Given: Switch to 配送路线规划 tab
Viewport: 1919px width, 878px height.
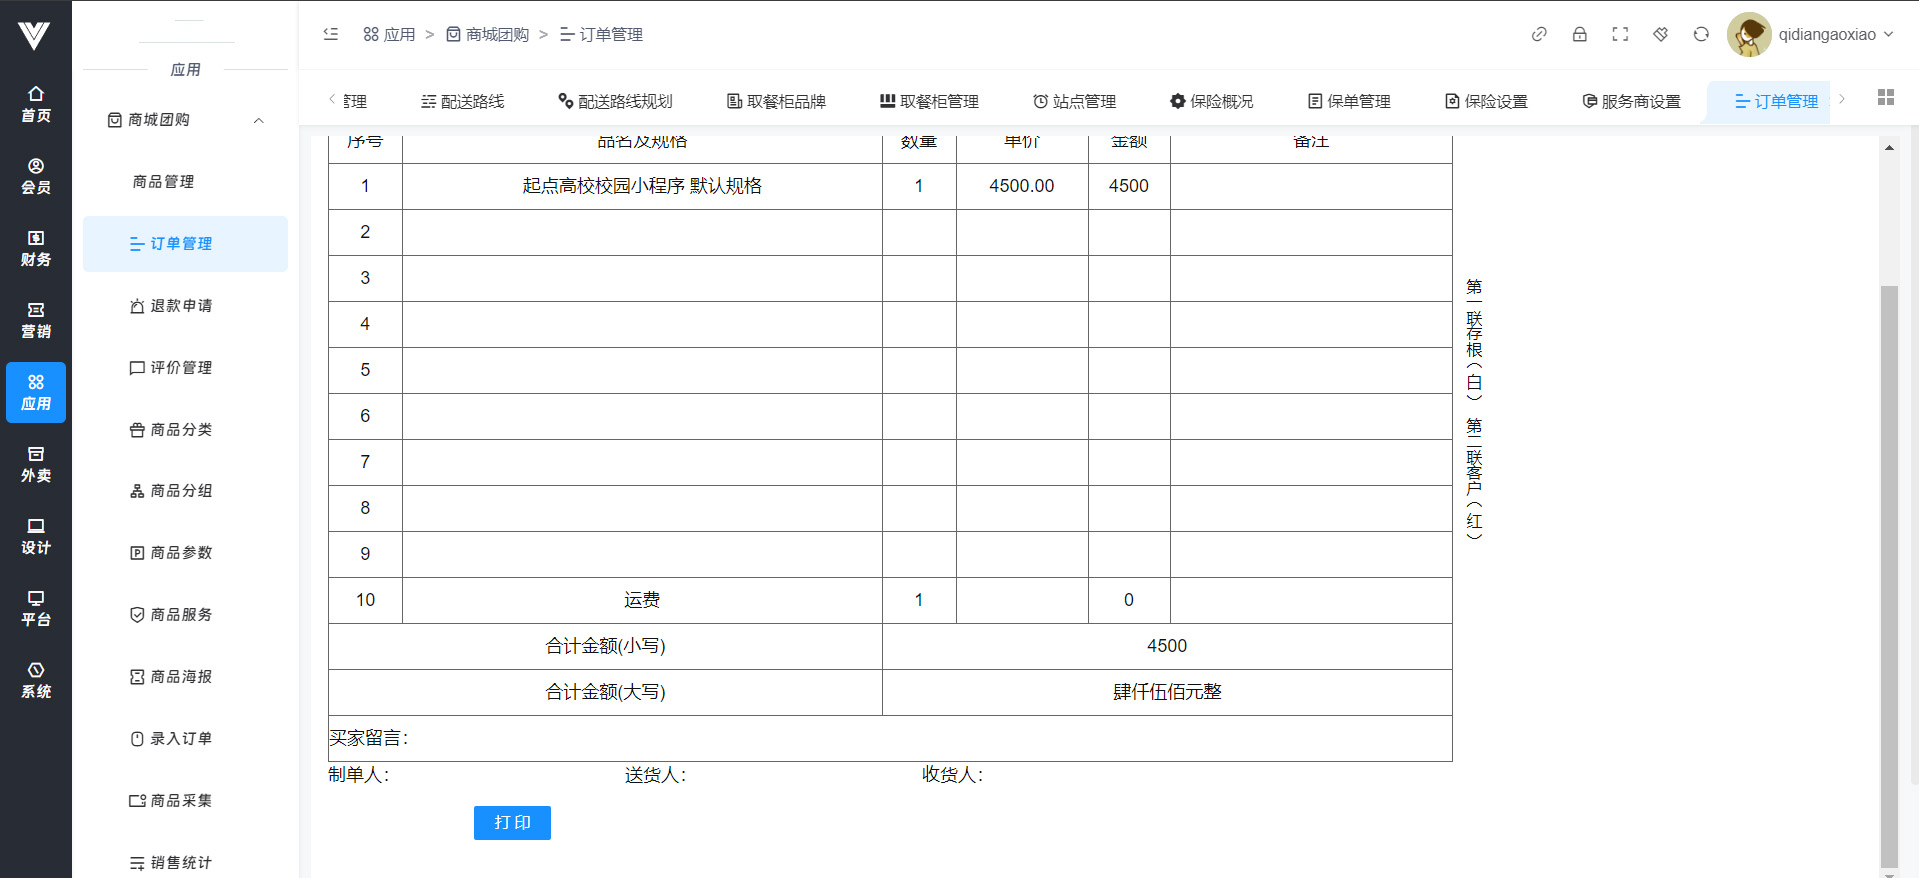Looking at the screenshot, I should 615,101.
